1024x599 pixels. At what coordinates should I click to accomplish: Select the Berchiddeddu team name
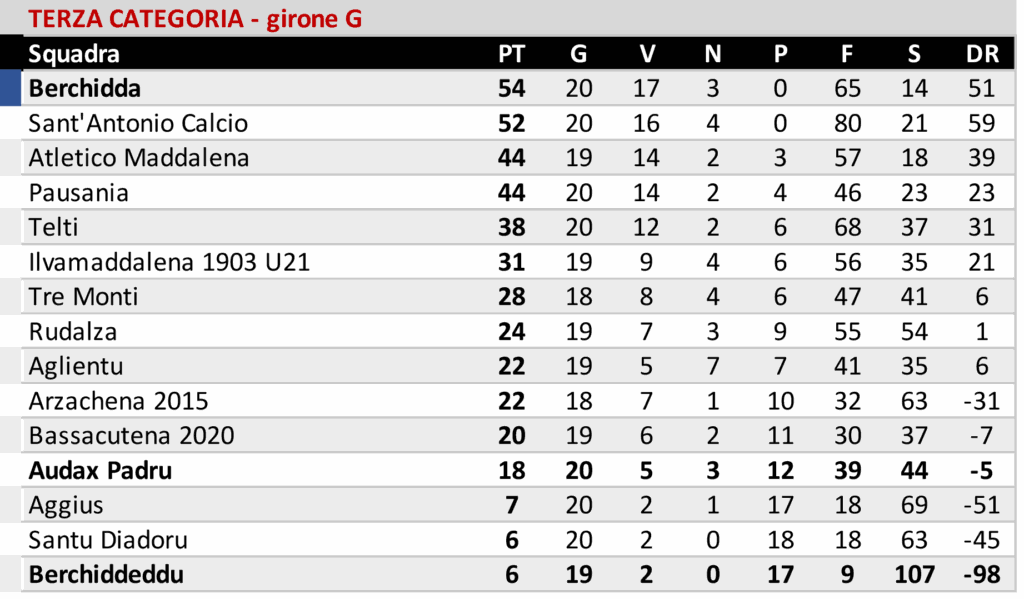click(106, 576)
